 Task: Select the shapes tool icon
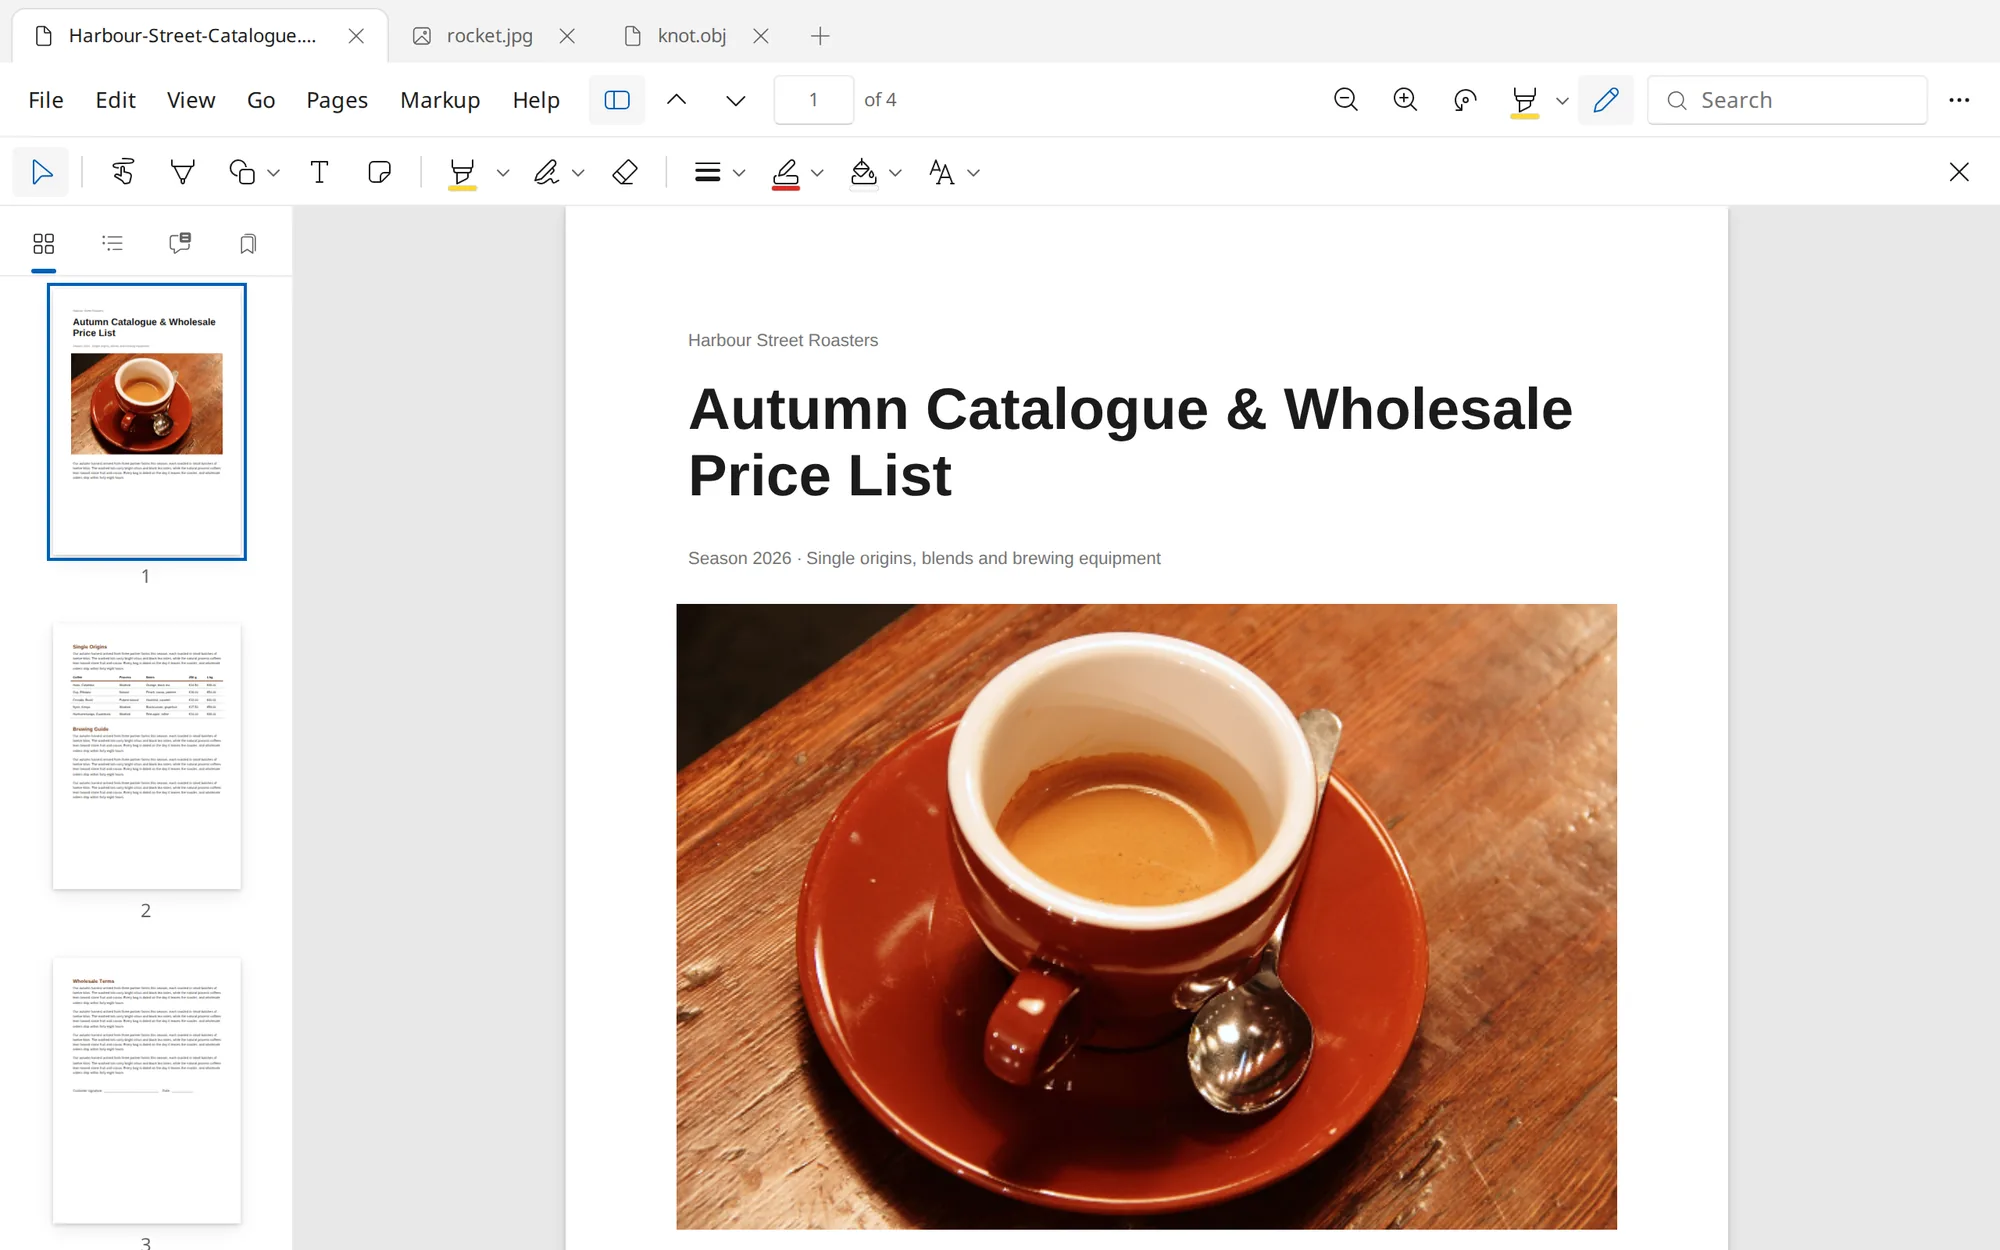click(242, 172)
